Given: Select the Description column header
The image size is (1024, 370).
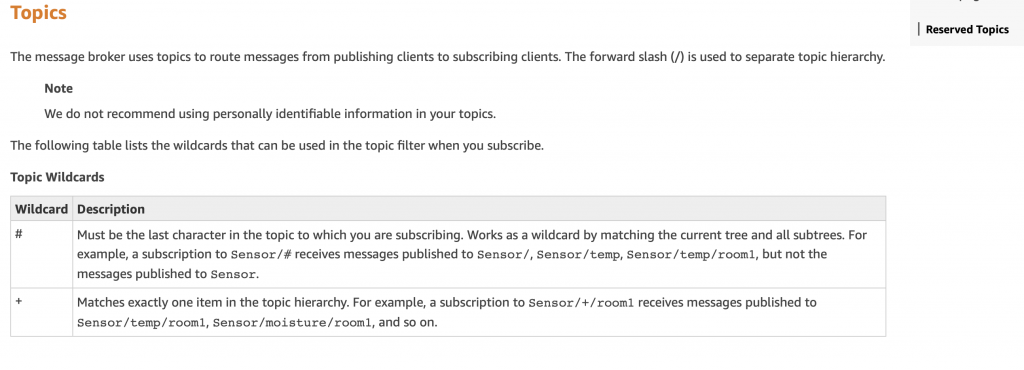Looking at the screenshot, I should tap(111, 209).
